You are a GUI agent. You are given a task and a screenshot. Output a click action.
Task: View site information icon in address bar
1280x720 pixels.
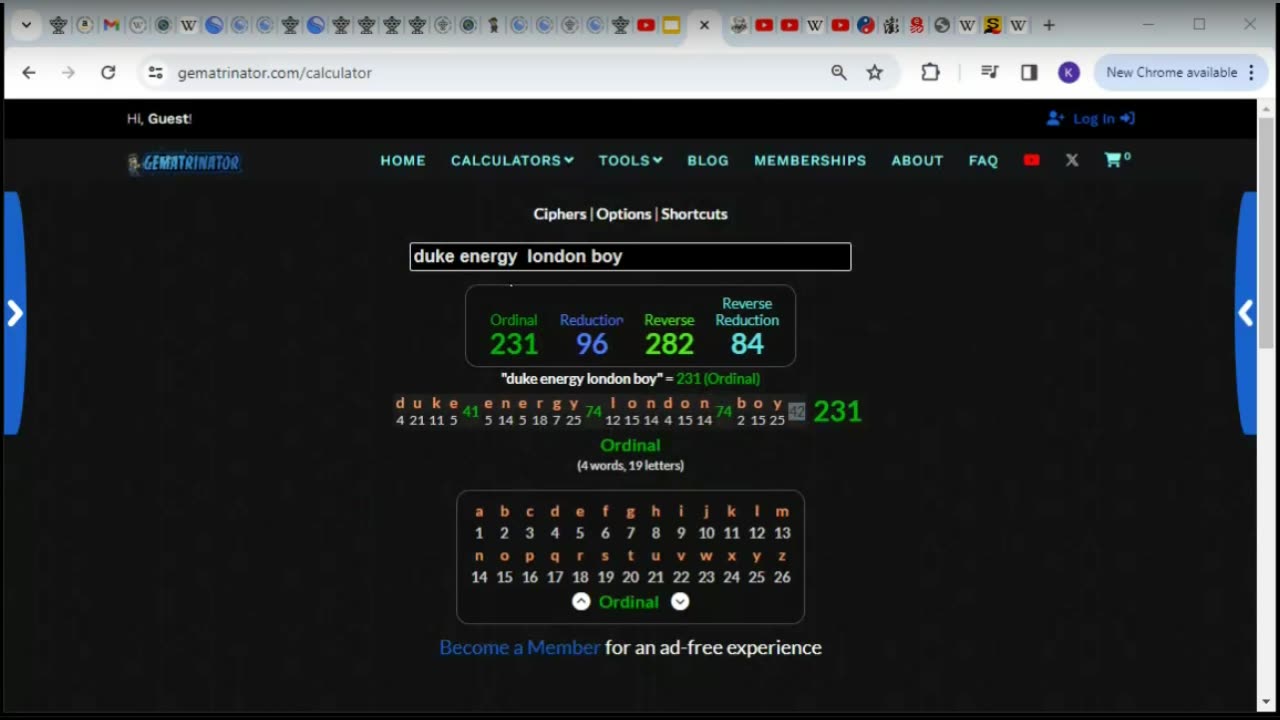[x=155, y=72]
